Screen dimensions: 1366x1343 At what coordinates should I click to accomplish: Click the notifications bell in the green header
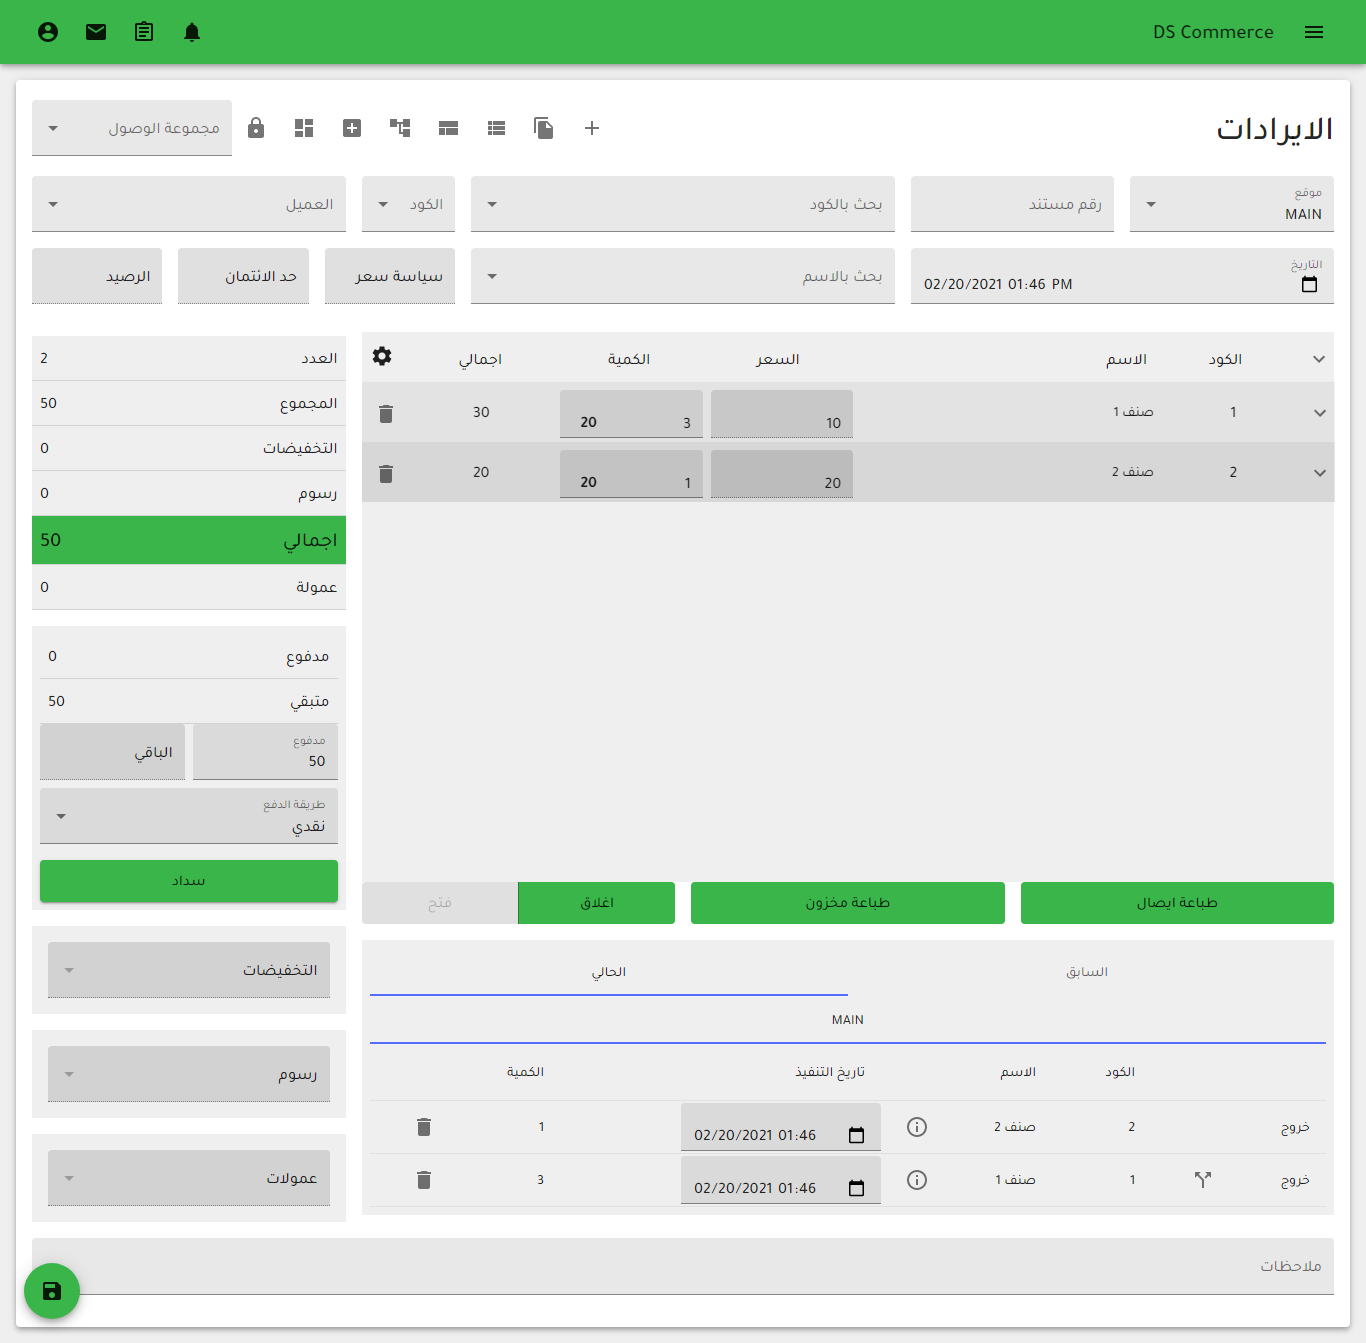[192, 31]
